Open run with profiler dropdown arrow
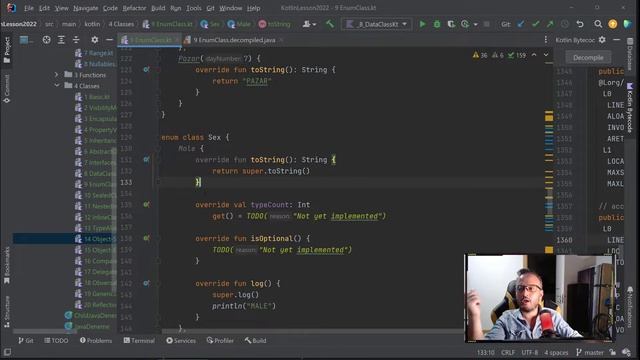 tap(476, 24)
